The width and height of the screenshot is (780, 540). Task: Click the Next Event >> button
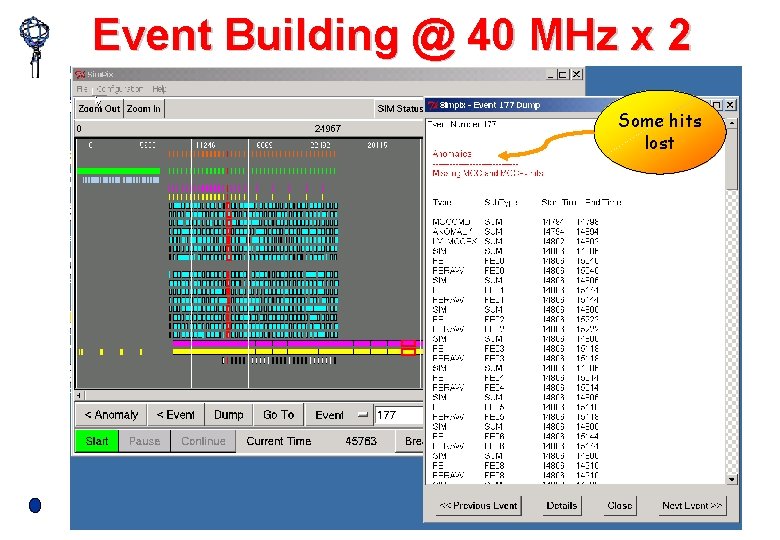[691, 506]
